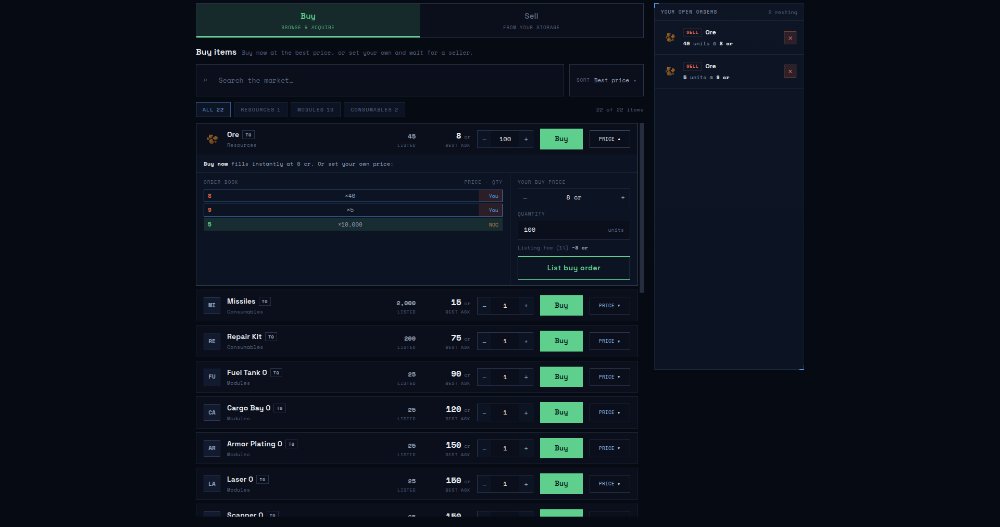The width and height of the screenshot is (1000, 527).
Task: Click the Missiles MI item icon
Action: (212, 305)
